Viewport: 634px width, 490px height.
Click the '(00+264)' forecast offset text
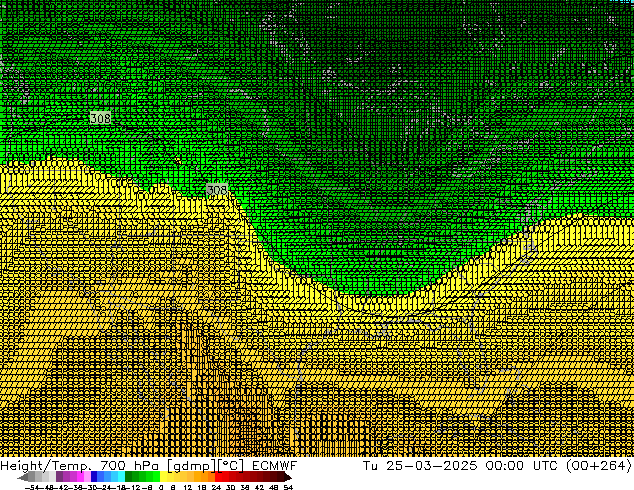pos(599,466)
